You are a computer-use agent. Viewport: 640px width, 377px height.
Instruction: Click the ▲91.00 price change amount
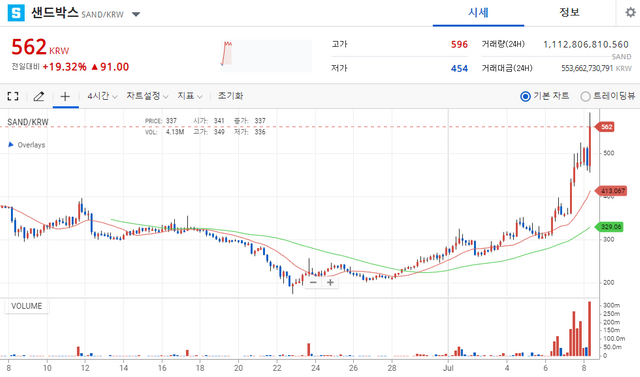(x=110, y=67)
